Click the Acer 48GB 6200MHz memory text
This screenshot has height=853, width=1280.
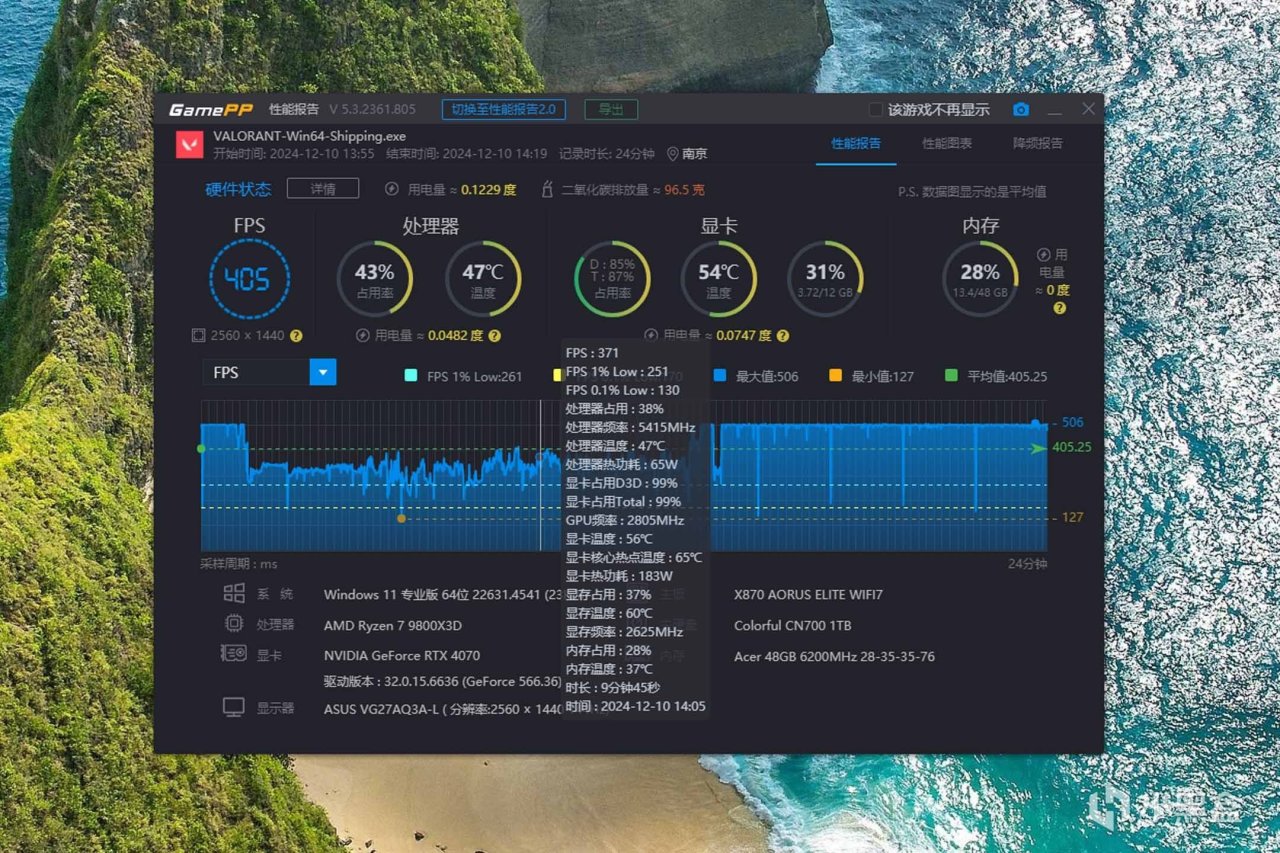click(835, 656)
